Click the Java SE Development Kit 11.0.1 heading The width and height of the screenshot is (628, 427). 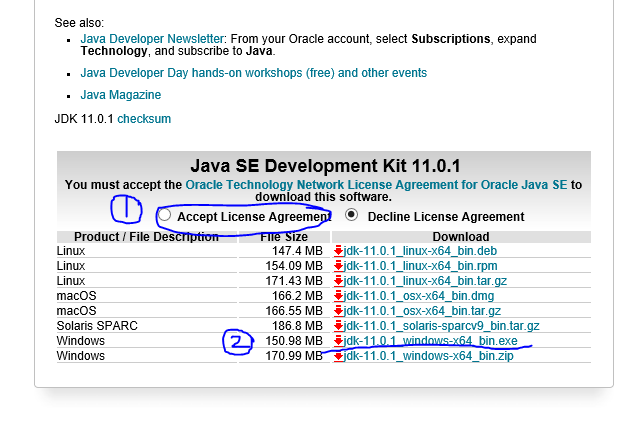point(325,166)
